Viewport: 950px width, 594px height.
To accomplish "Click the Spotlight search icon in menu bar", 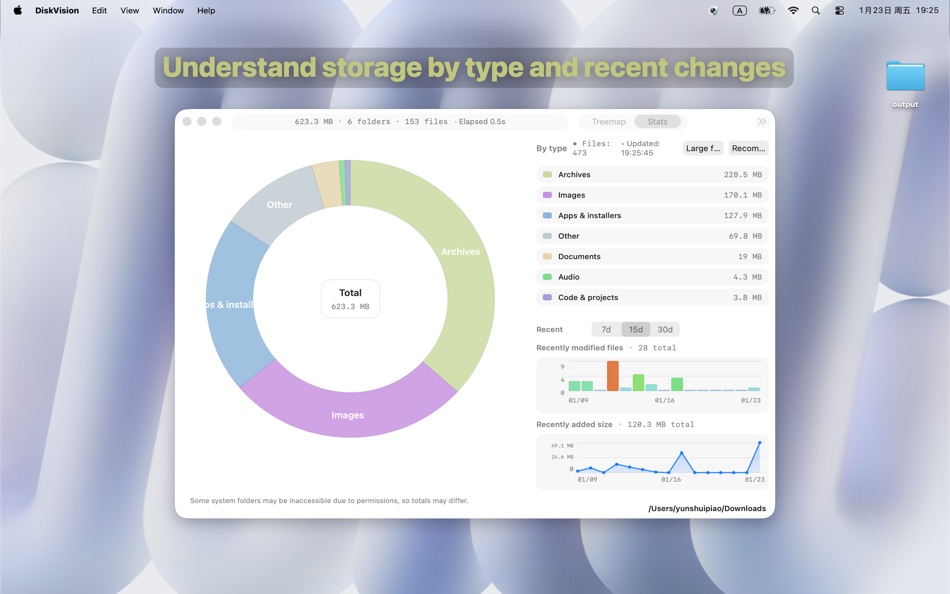I will click(x=814, y=10).
